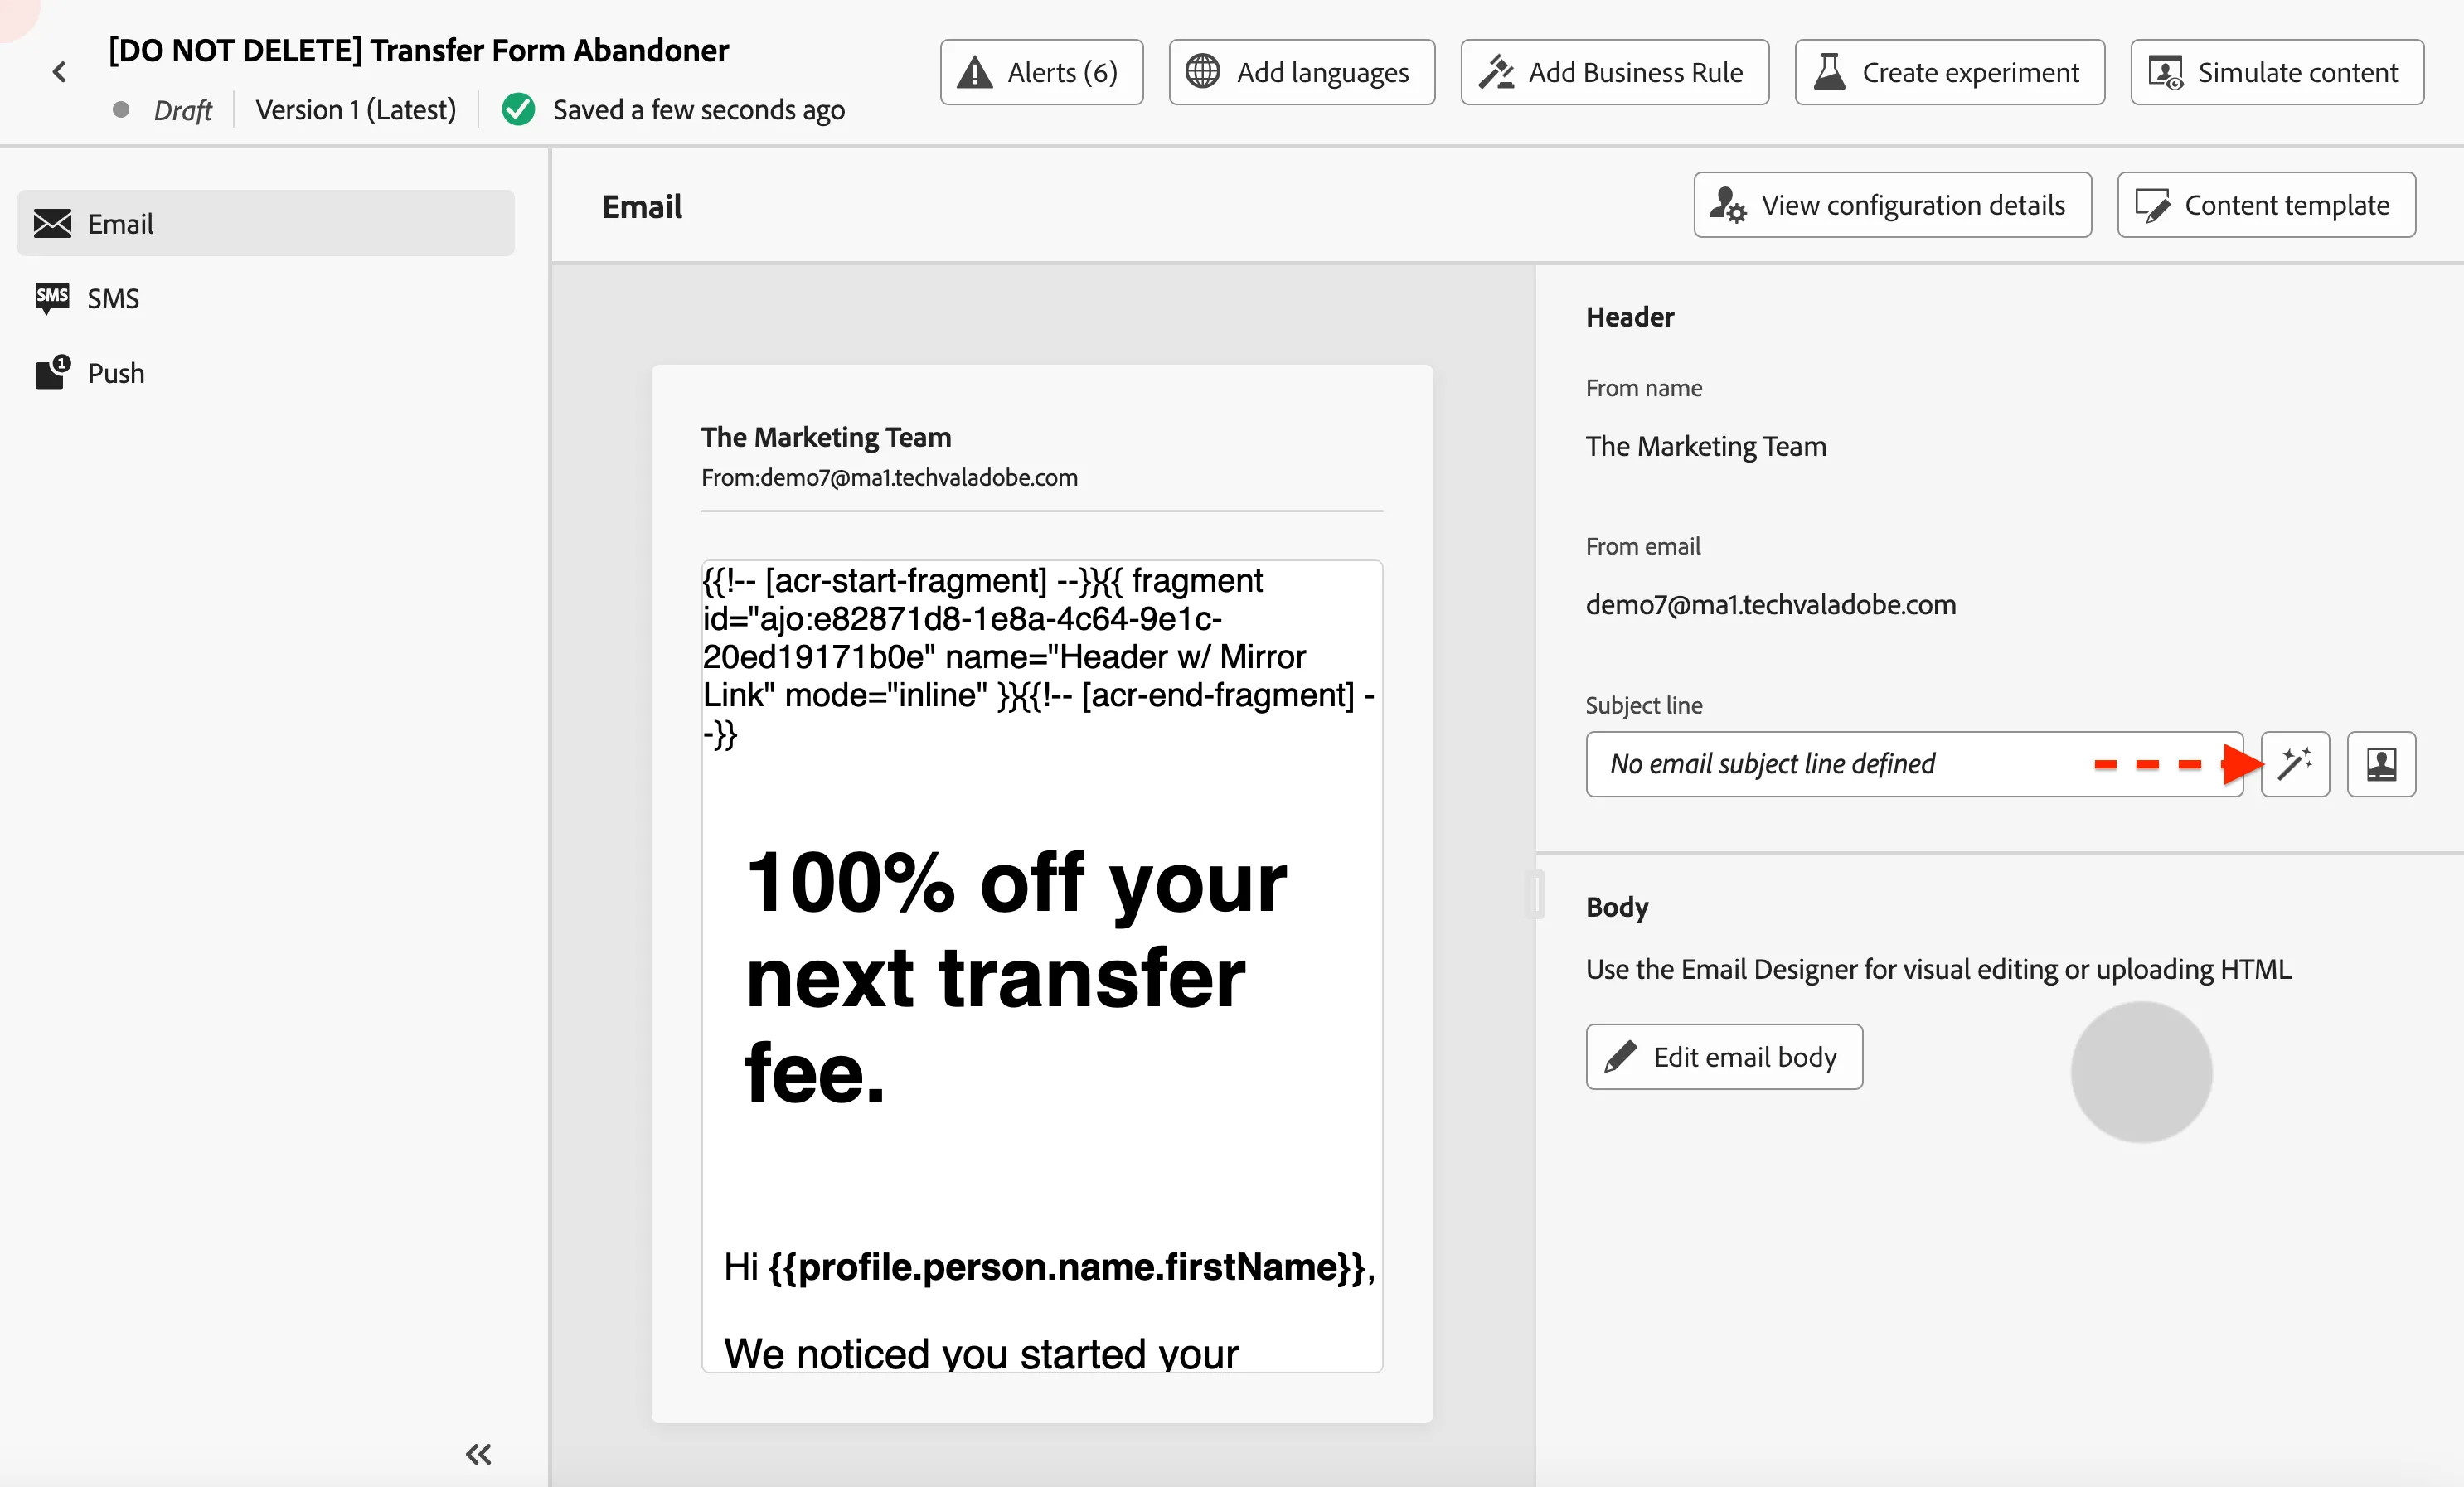Image resolution: width=2464 pixels, height=1487 pixels.
Task: Click the subject line input field
Action: [x=1914, y=764]
